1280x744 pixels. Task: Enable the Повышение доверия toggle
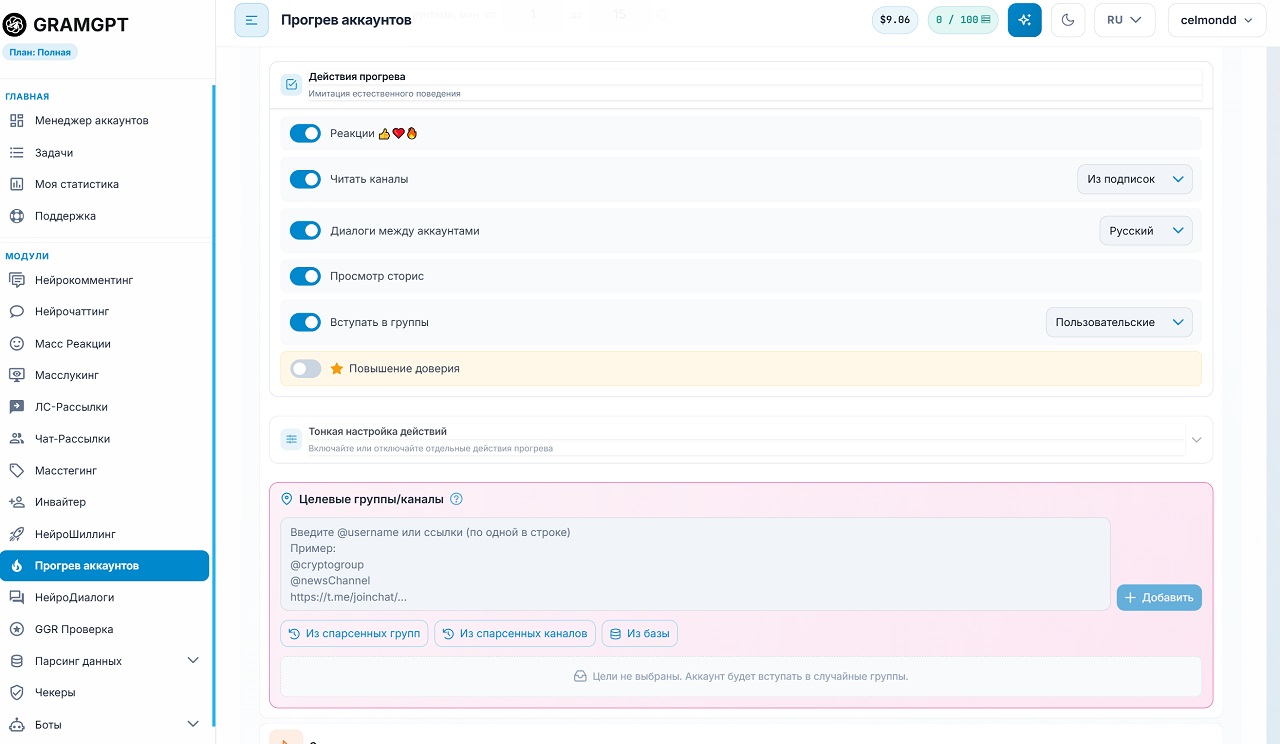coord(305,369)
